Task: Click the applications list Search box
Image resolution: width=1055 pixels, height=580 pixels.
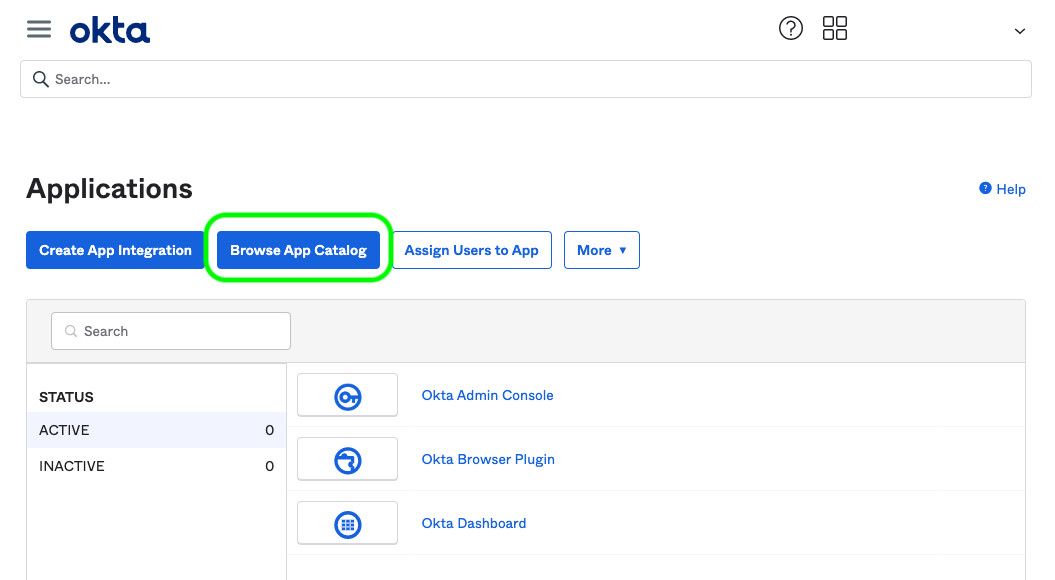Action: coord(171,331)
